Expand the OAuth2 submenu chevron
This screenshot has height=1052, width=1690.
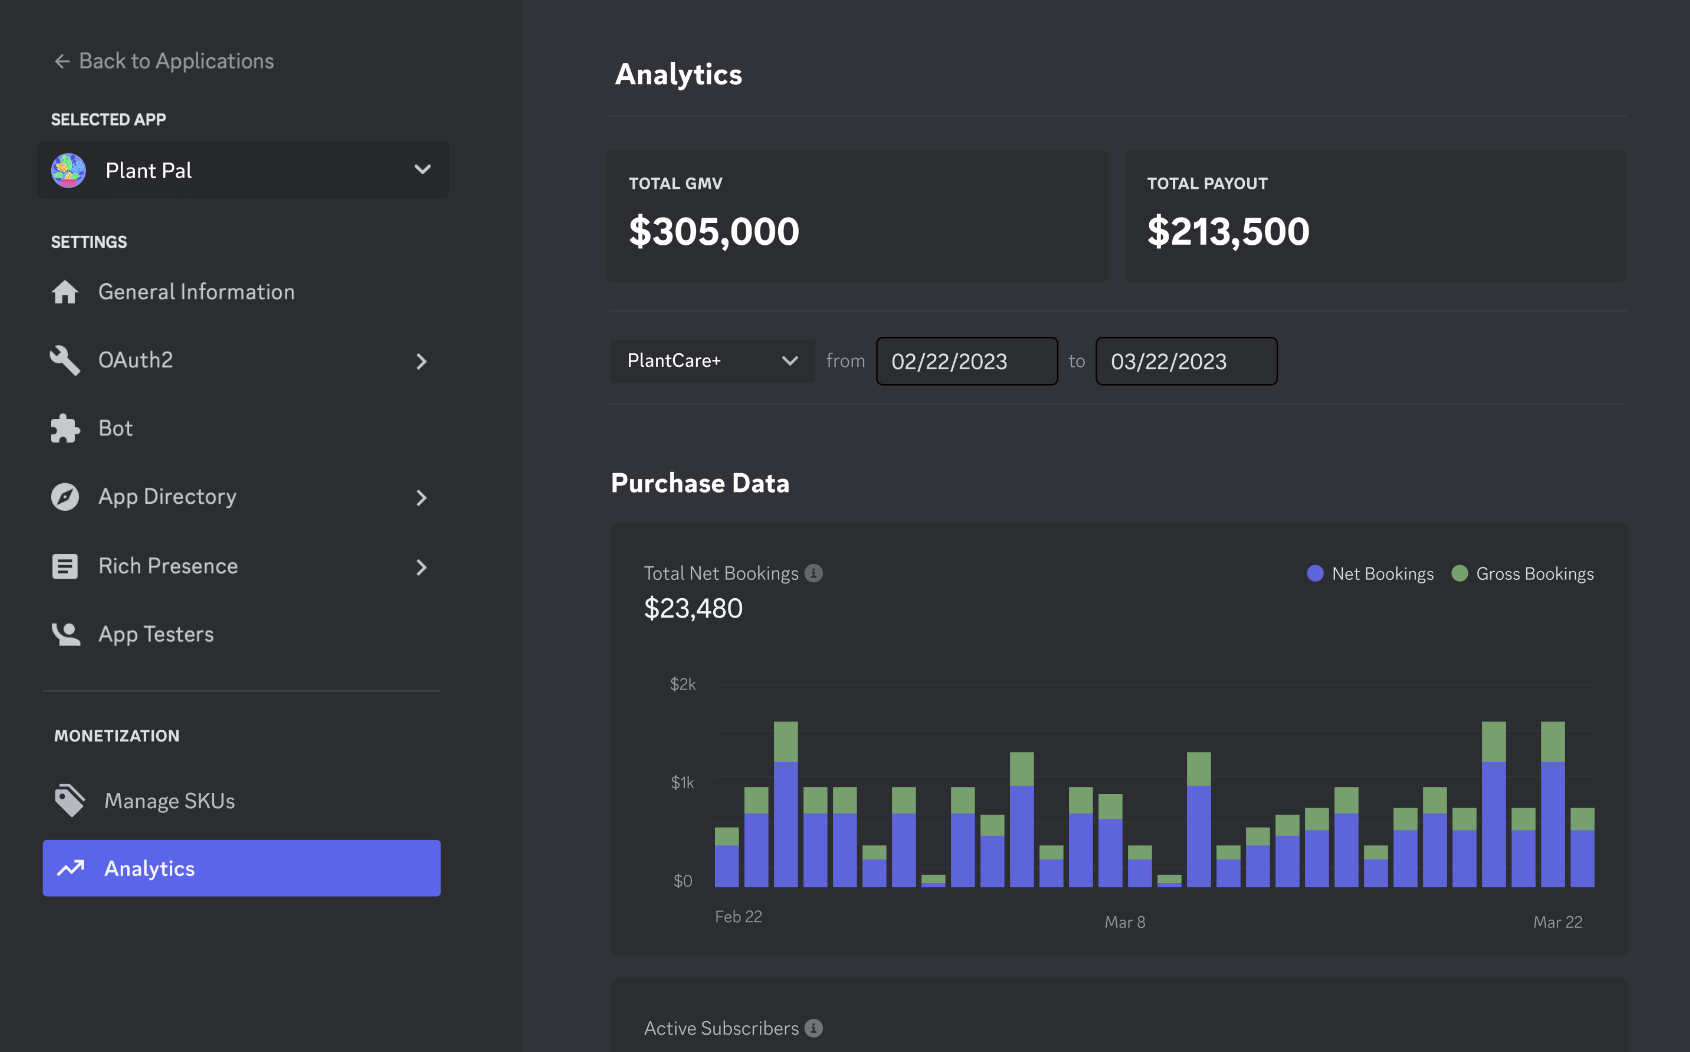click(x=421, y=361)
